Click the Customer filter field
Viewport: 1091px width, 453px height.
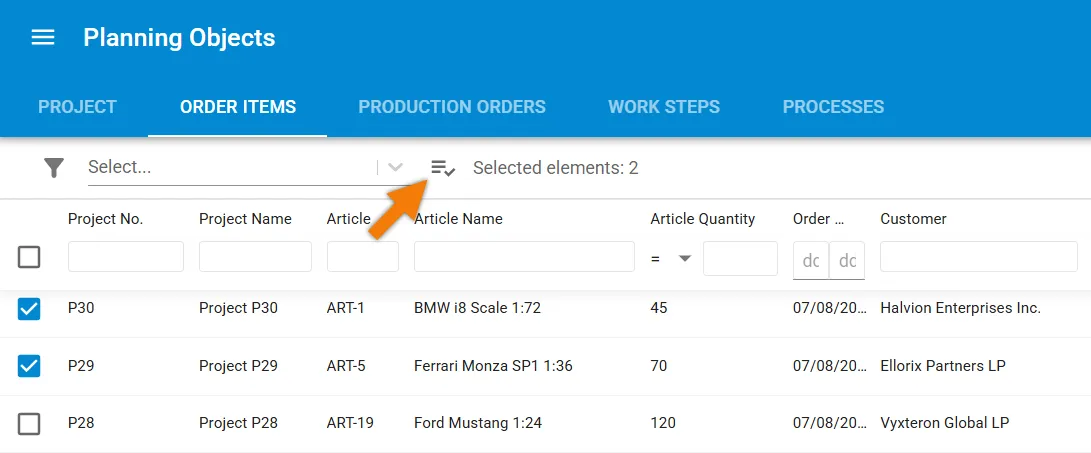pos(978,256)
